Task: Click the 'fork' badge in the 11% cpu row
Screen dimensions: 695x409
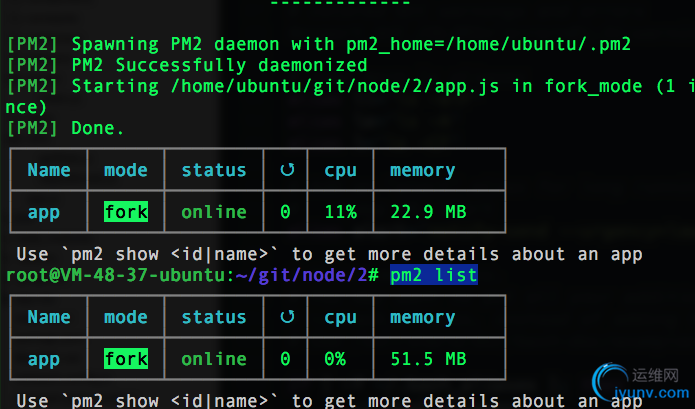Action: 126,212
